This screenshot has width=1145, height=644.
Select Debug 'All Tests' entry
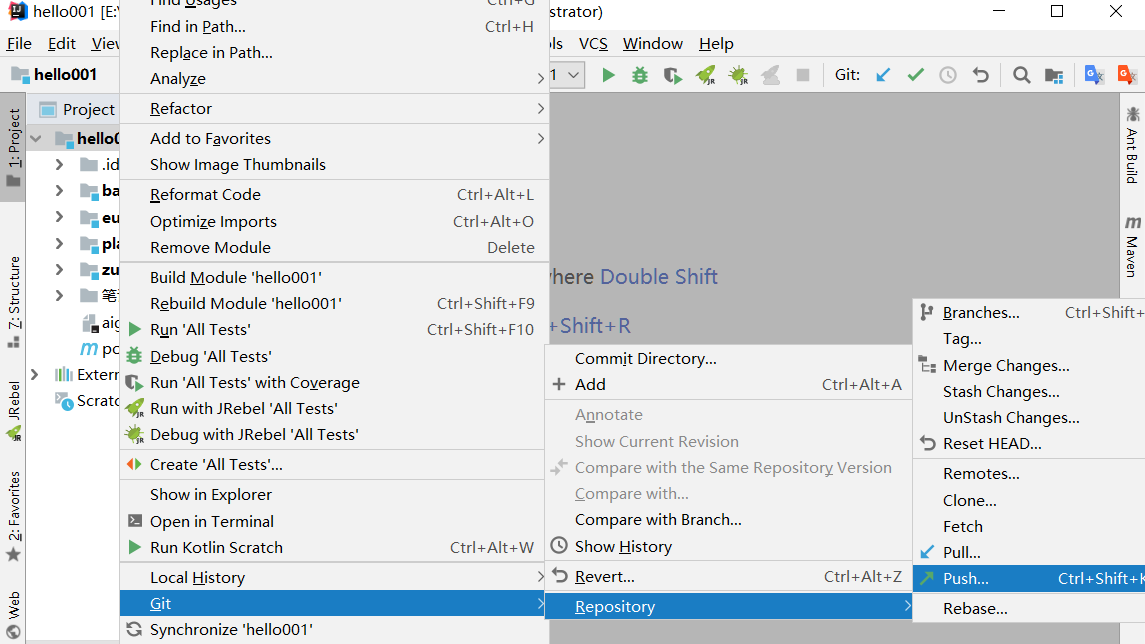coord(334,356)
